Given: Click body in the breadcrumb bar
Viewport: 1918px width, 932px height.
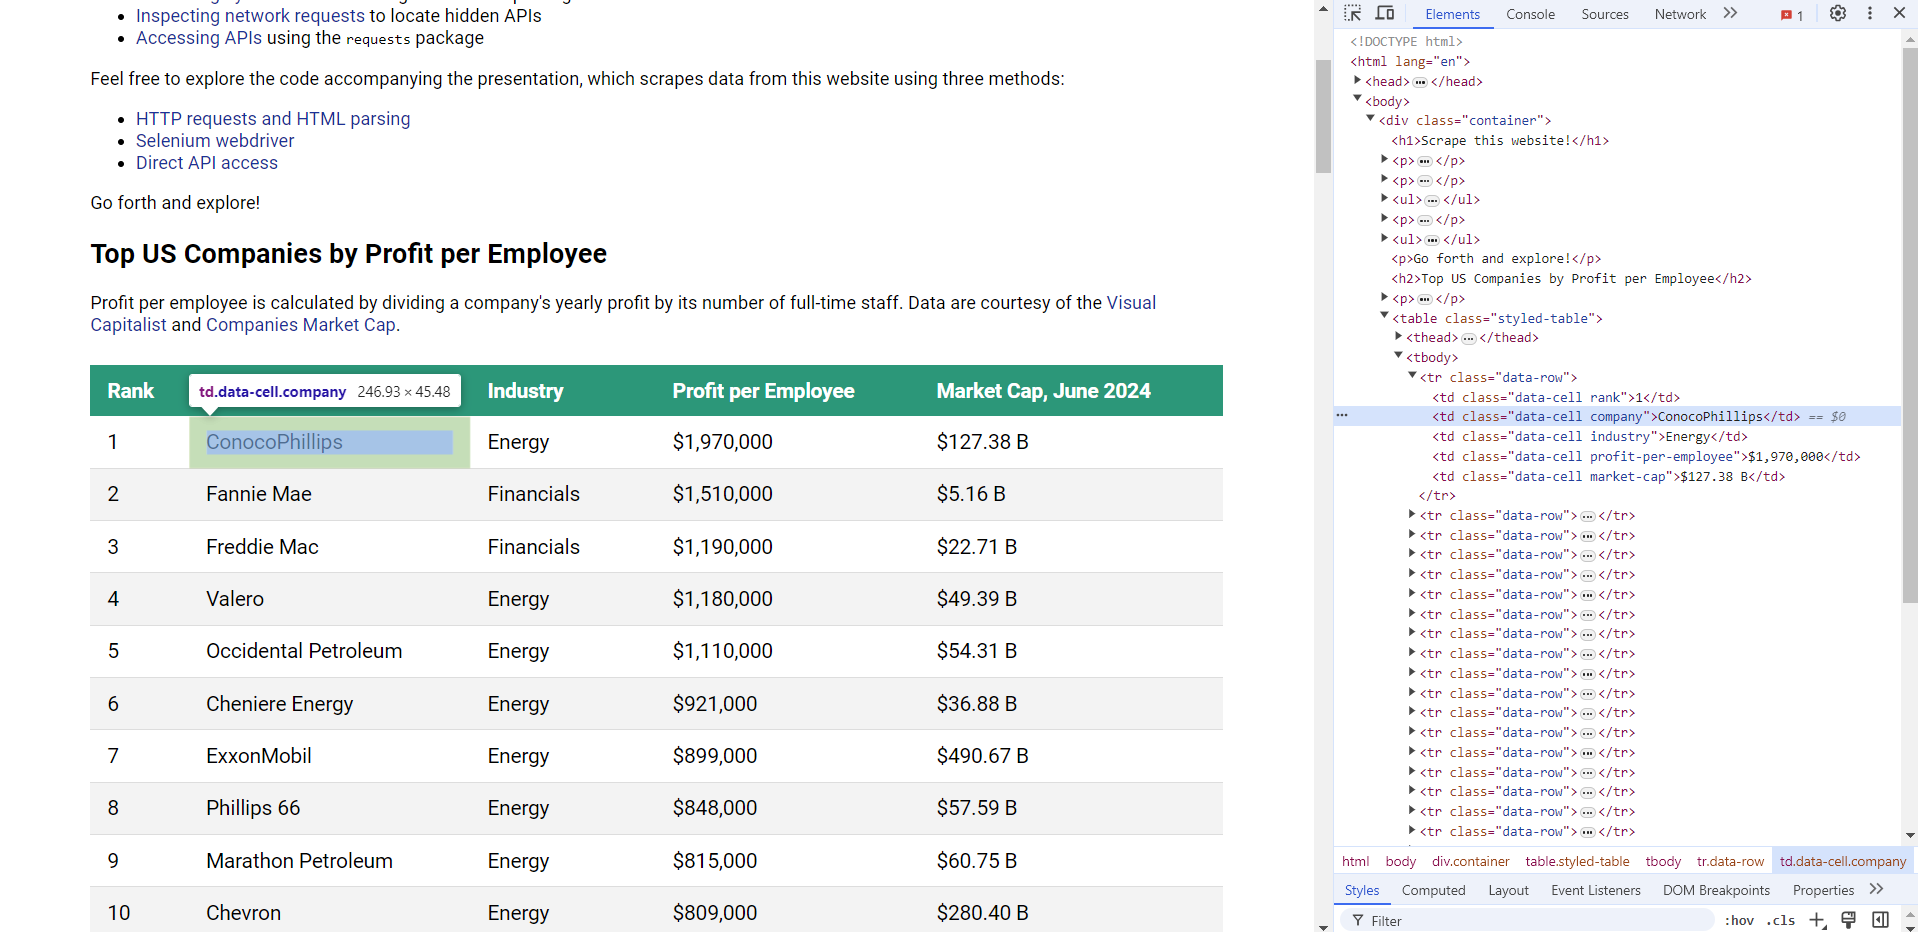Looking at the screenshot, I should coord(1400,861).
